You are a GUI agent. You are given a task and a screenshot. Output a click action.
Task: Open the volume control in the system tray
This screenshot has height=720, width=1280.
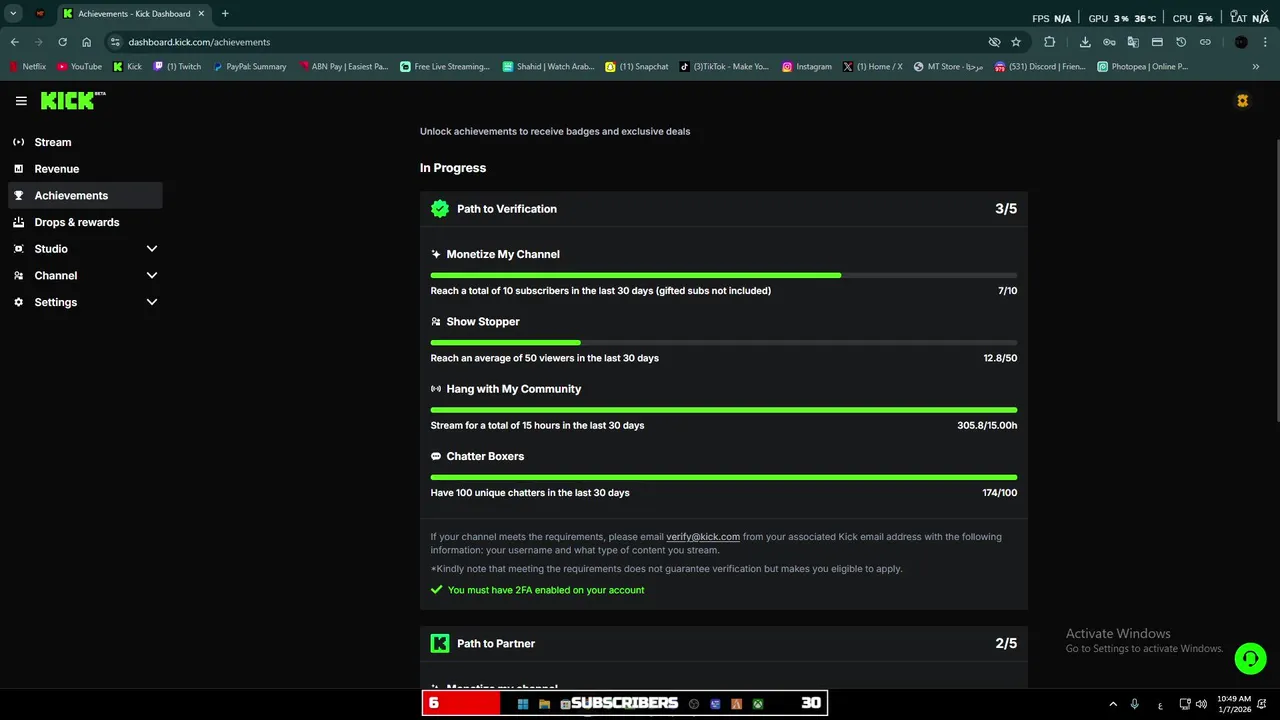(1201, 704)
